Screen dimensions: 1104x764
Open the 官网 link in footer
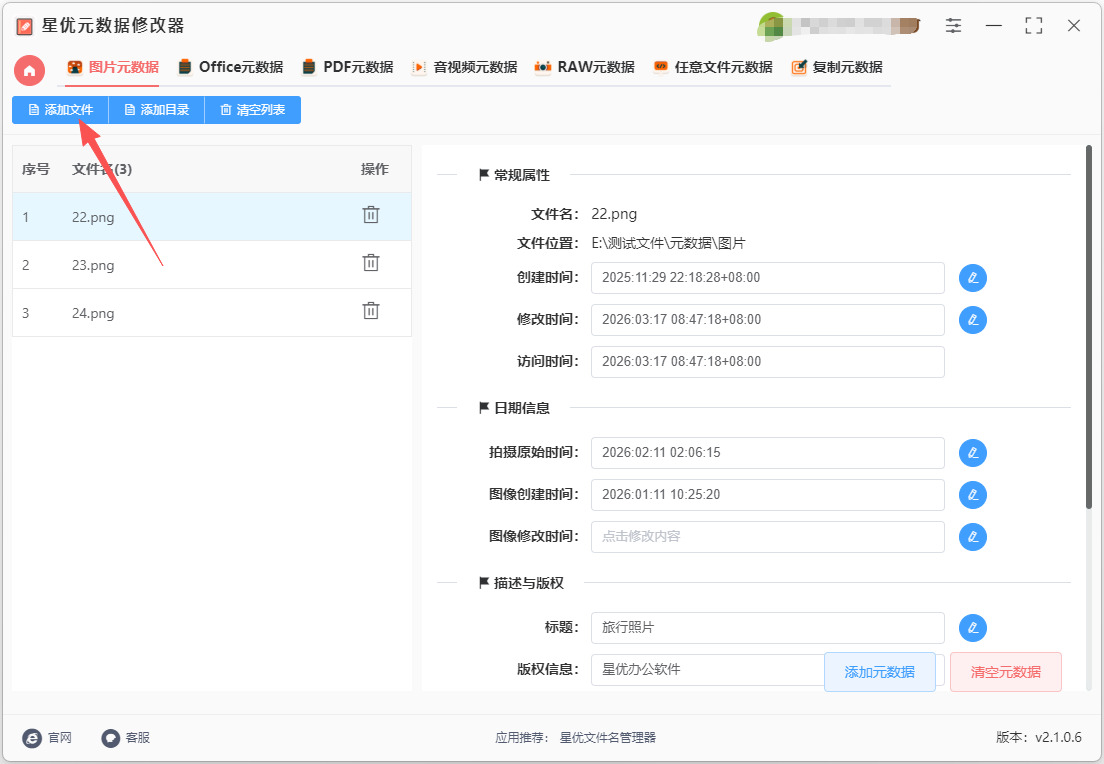click(48, 738)
